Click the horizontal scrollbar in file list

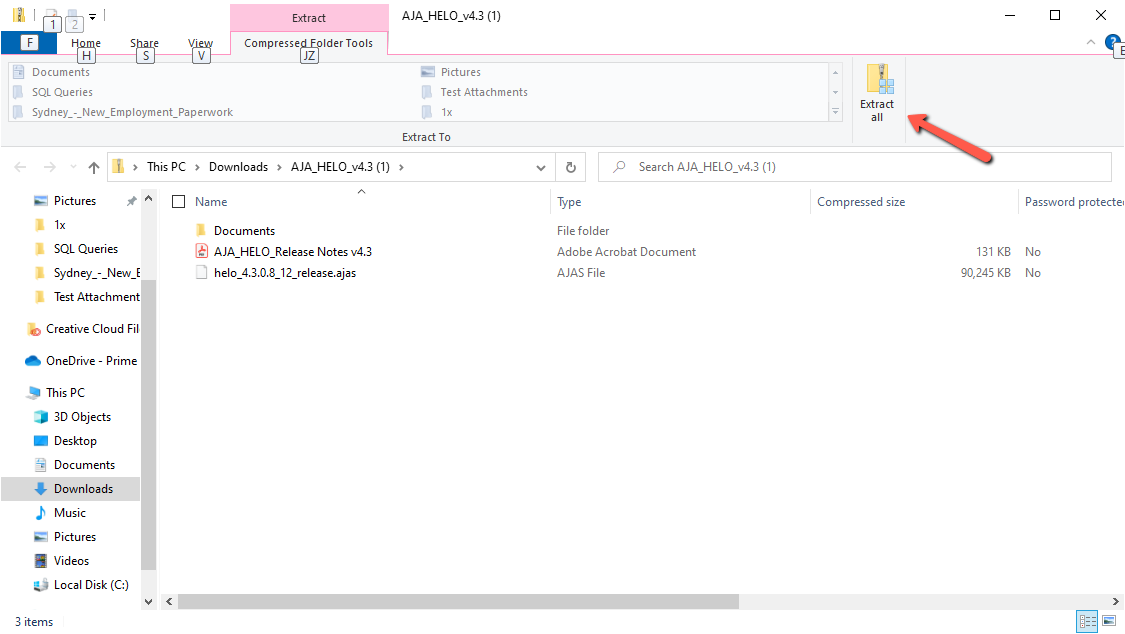[458, 602]
